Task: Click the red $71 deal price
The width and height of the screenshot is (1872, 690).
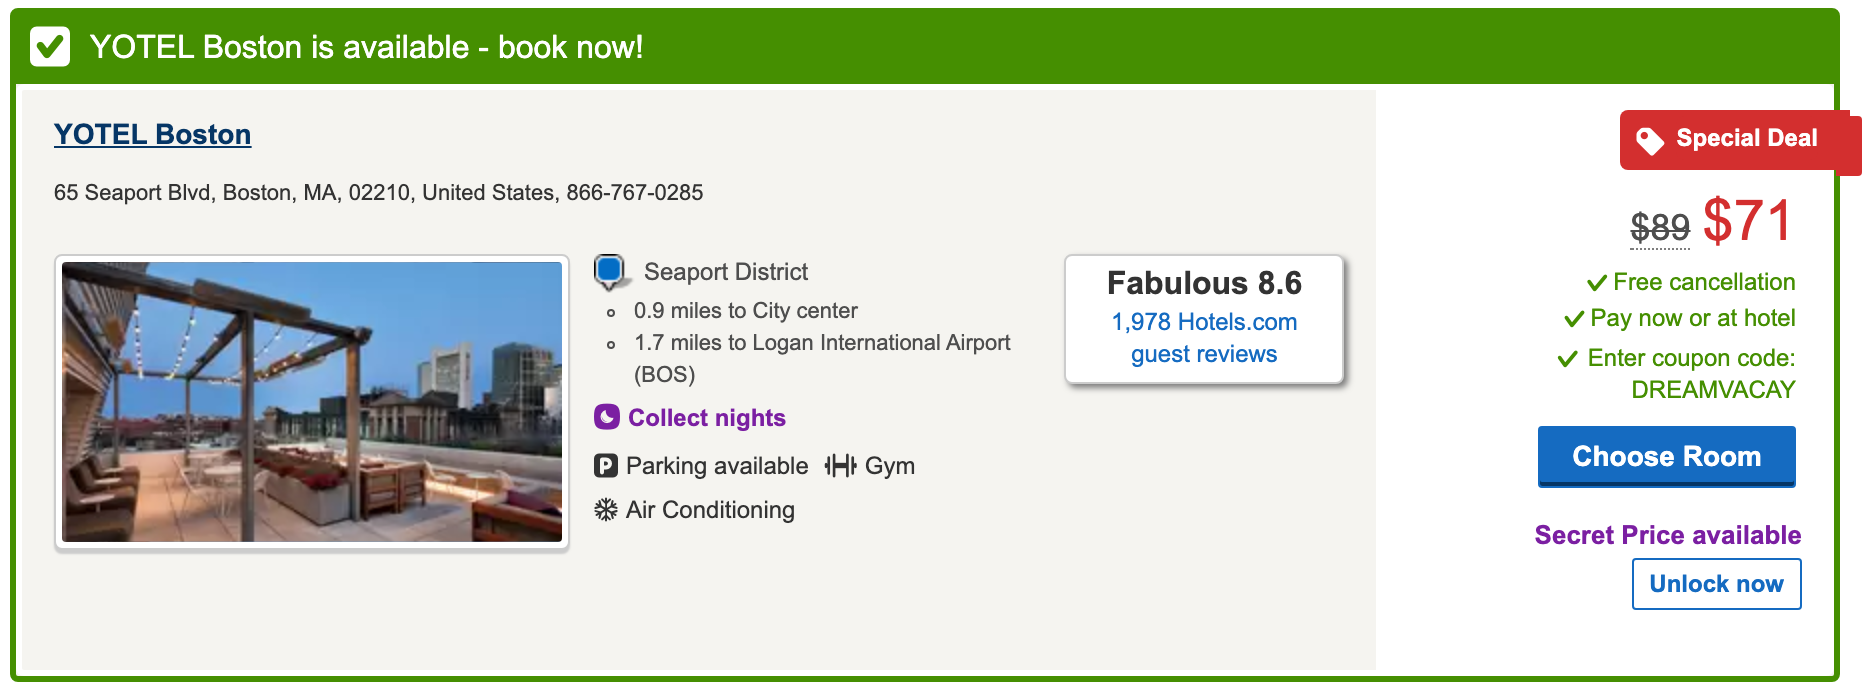Action: tap(1748, 221)
